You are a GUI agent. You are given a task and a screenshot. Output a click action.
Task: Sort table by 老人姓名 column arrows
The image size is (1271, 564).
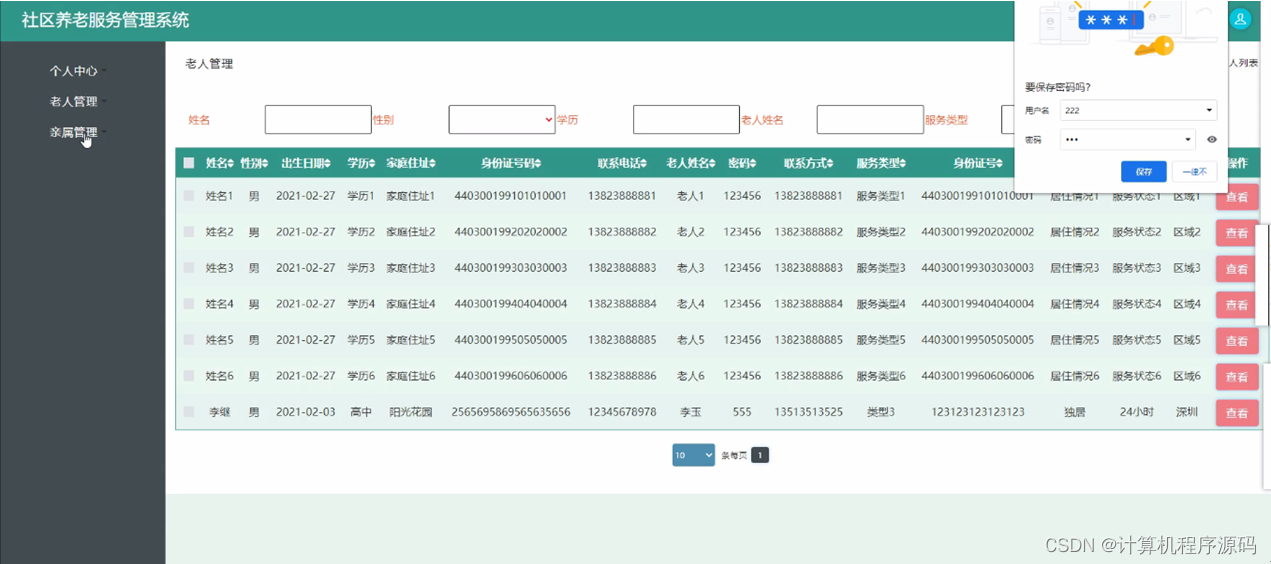(714, 164)
